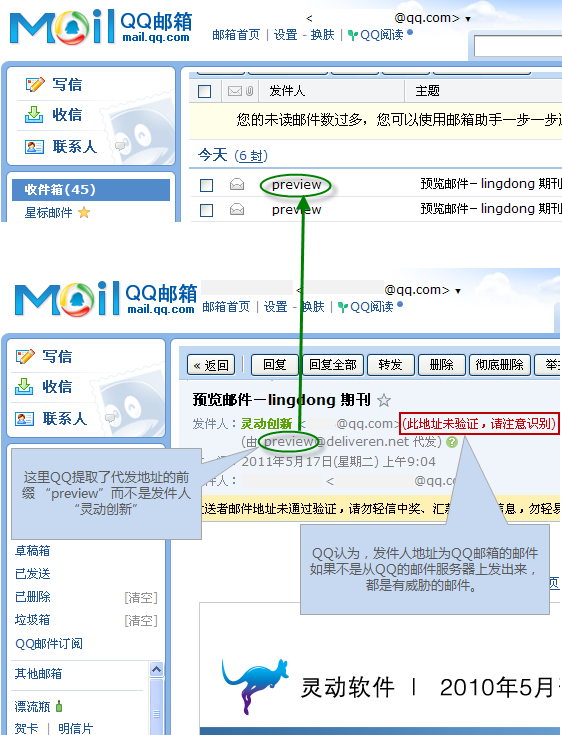562x735 pixels.
Task: Click the mail-status envelope column header icon
Action: 235,91
